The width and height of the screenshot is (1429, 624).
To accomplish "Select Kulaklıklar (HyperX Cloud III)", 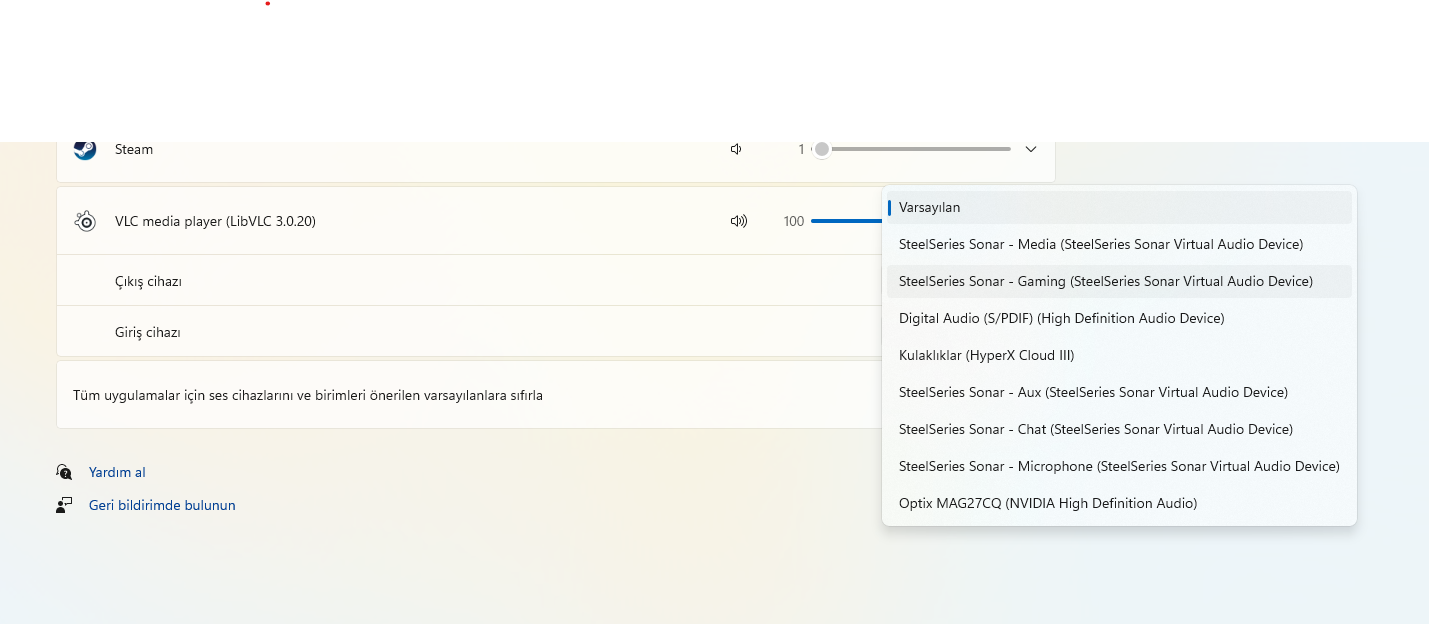I will tap(1119, 355).
